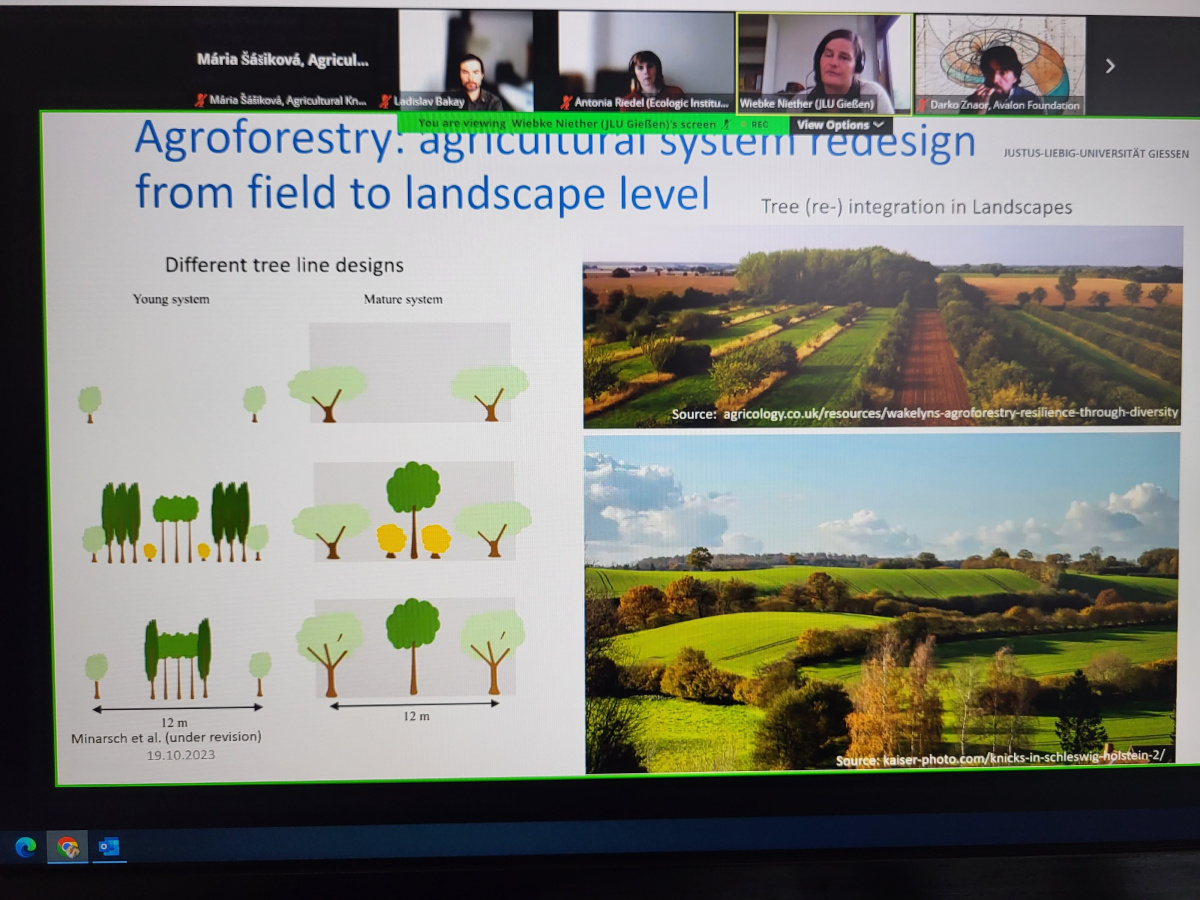Image resolution: width=1200 pixels, height=900 pixels.
Task: Select Mária Šášiková's participant tile
Action: tap(283, 60)
